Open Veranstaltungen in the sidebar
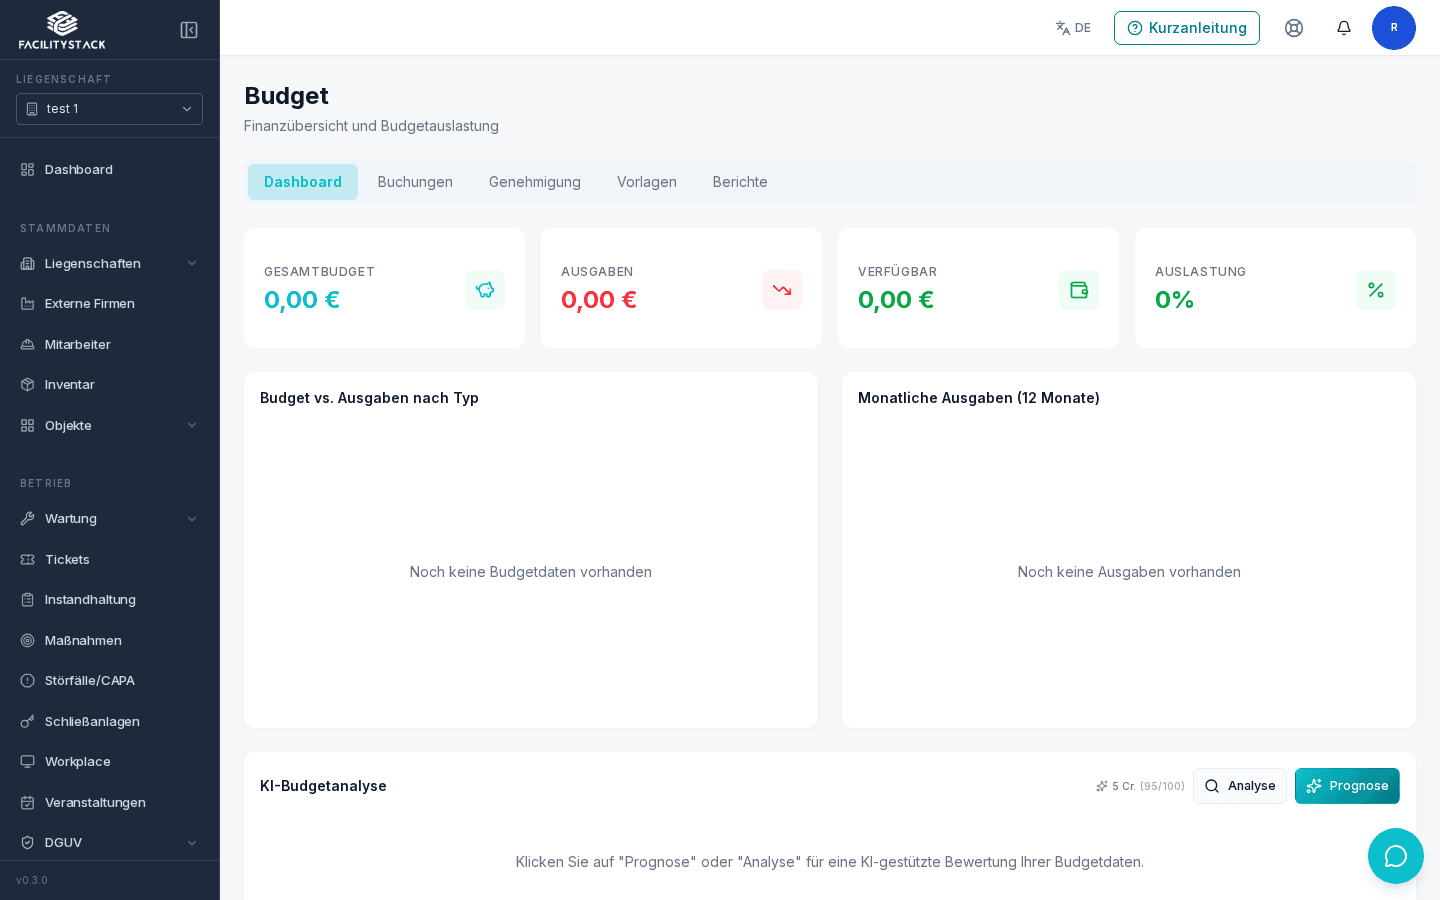The width and height of the screenshot is (1440, 900). 110,802
